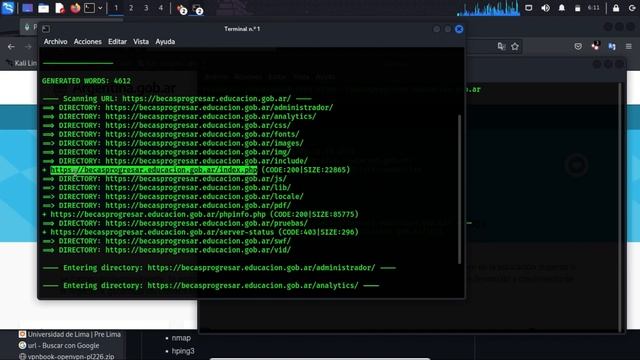Open the Firefox extension with badge icon
Image resolution: width=640 pixels, height=360 pixels.
596,46
